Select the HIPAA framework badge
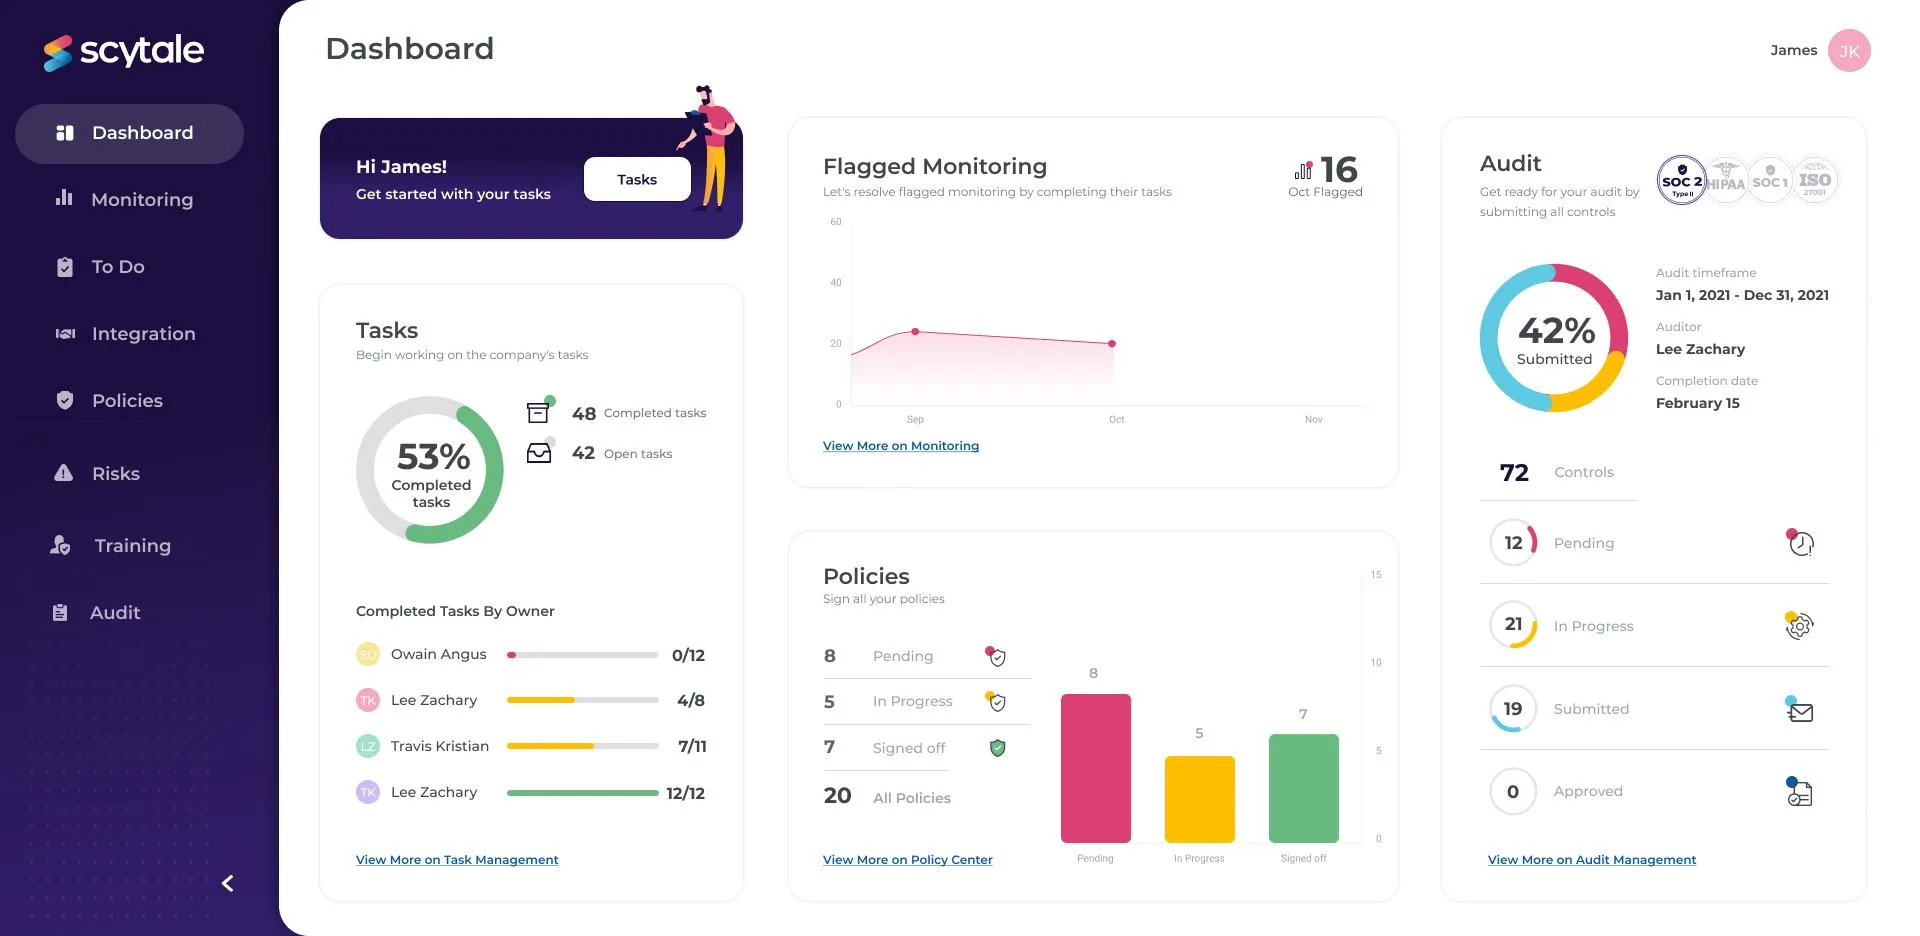Screen dimensions: 1920x936 [1725, 181]
